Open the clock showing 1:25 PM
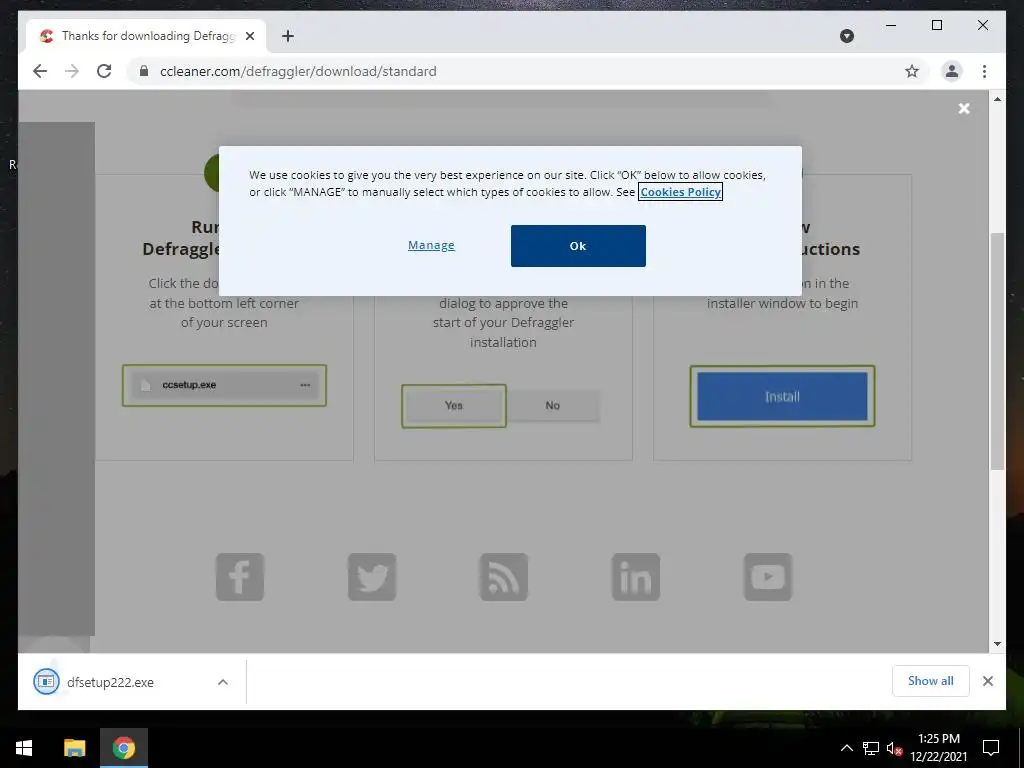 pos(938,748)
